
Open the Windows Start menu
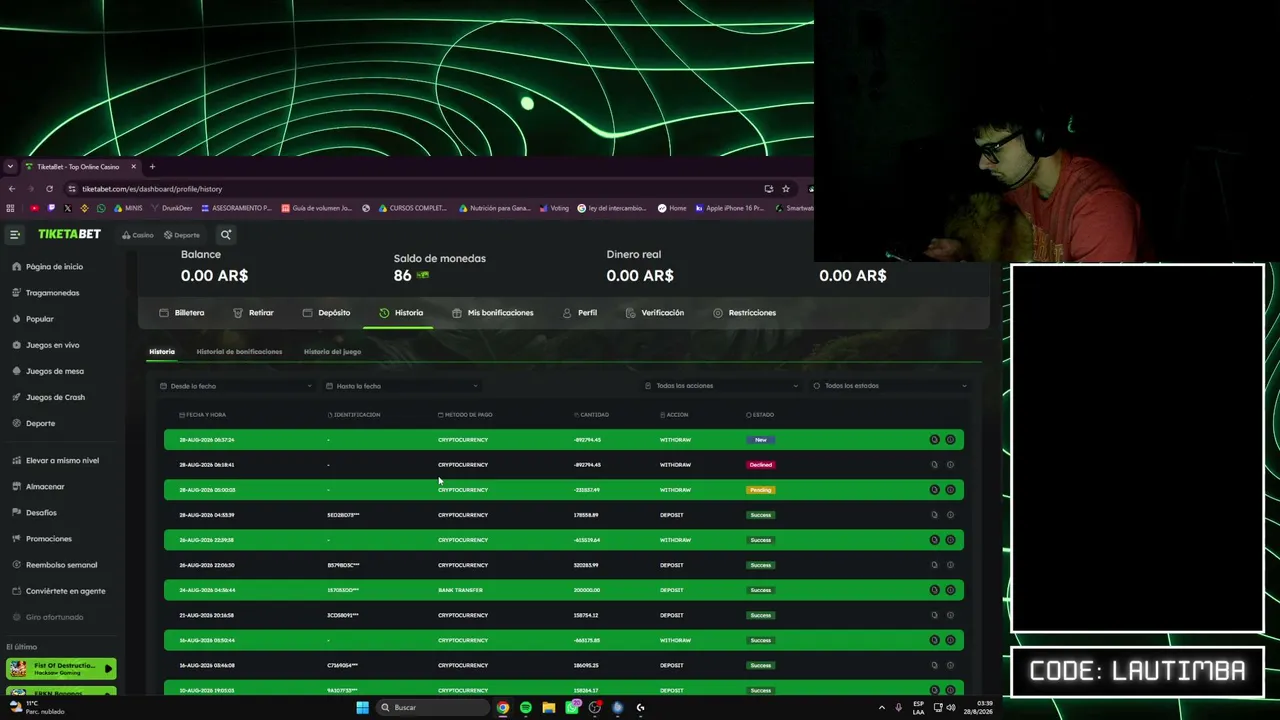point(362,707)
